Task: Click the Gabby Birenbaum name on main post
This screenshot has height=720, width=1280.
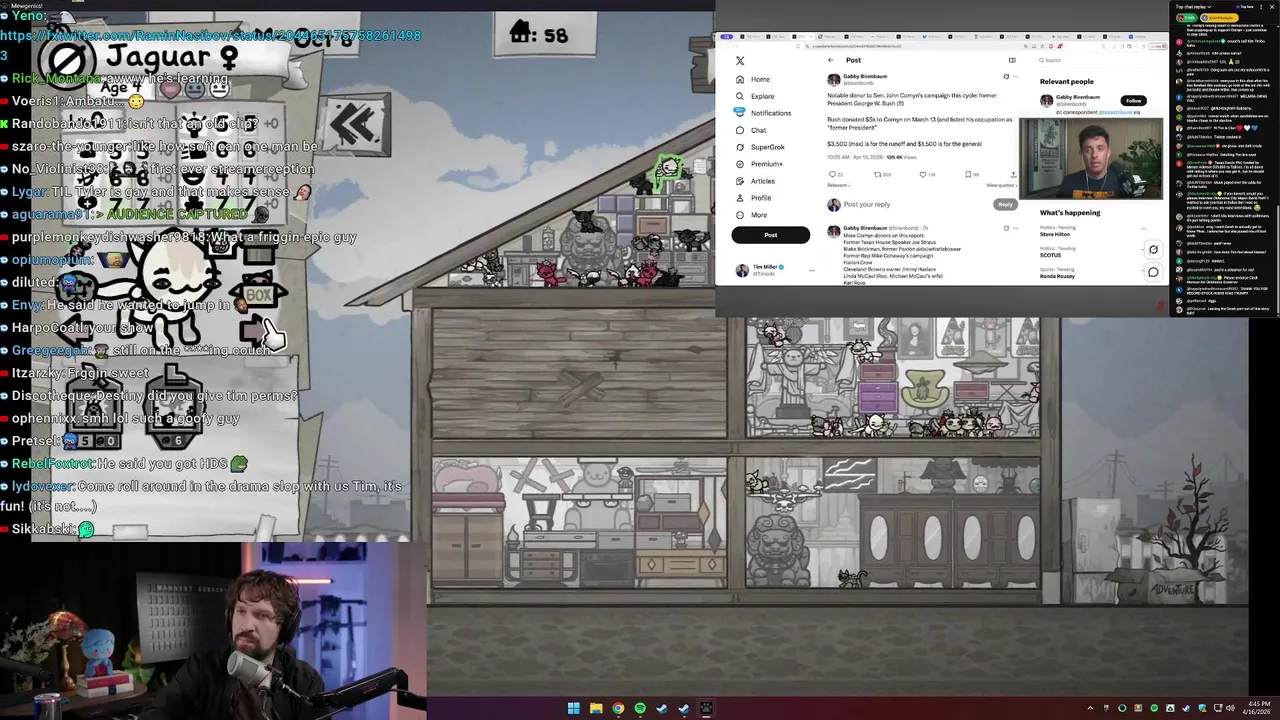Action: point(865,76)
